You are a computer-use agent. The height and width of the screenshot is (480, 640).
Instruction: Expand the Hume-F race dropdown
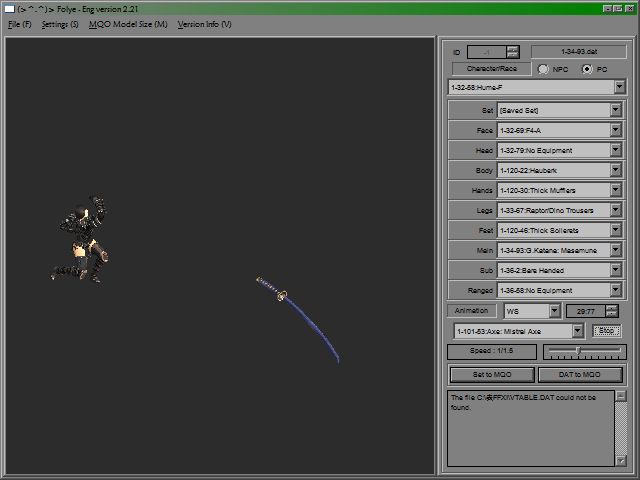point(619,88)
